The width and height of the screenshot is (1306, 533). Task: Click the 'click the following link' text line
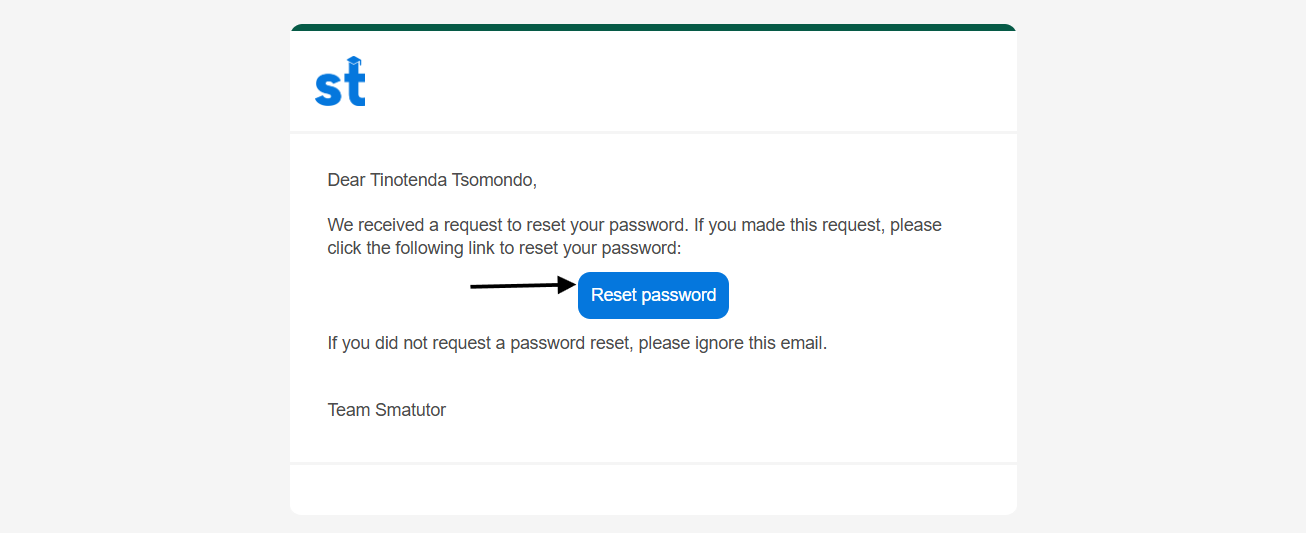pos(504,248)
